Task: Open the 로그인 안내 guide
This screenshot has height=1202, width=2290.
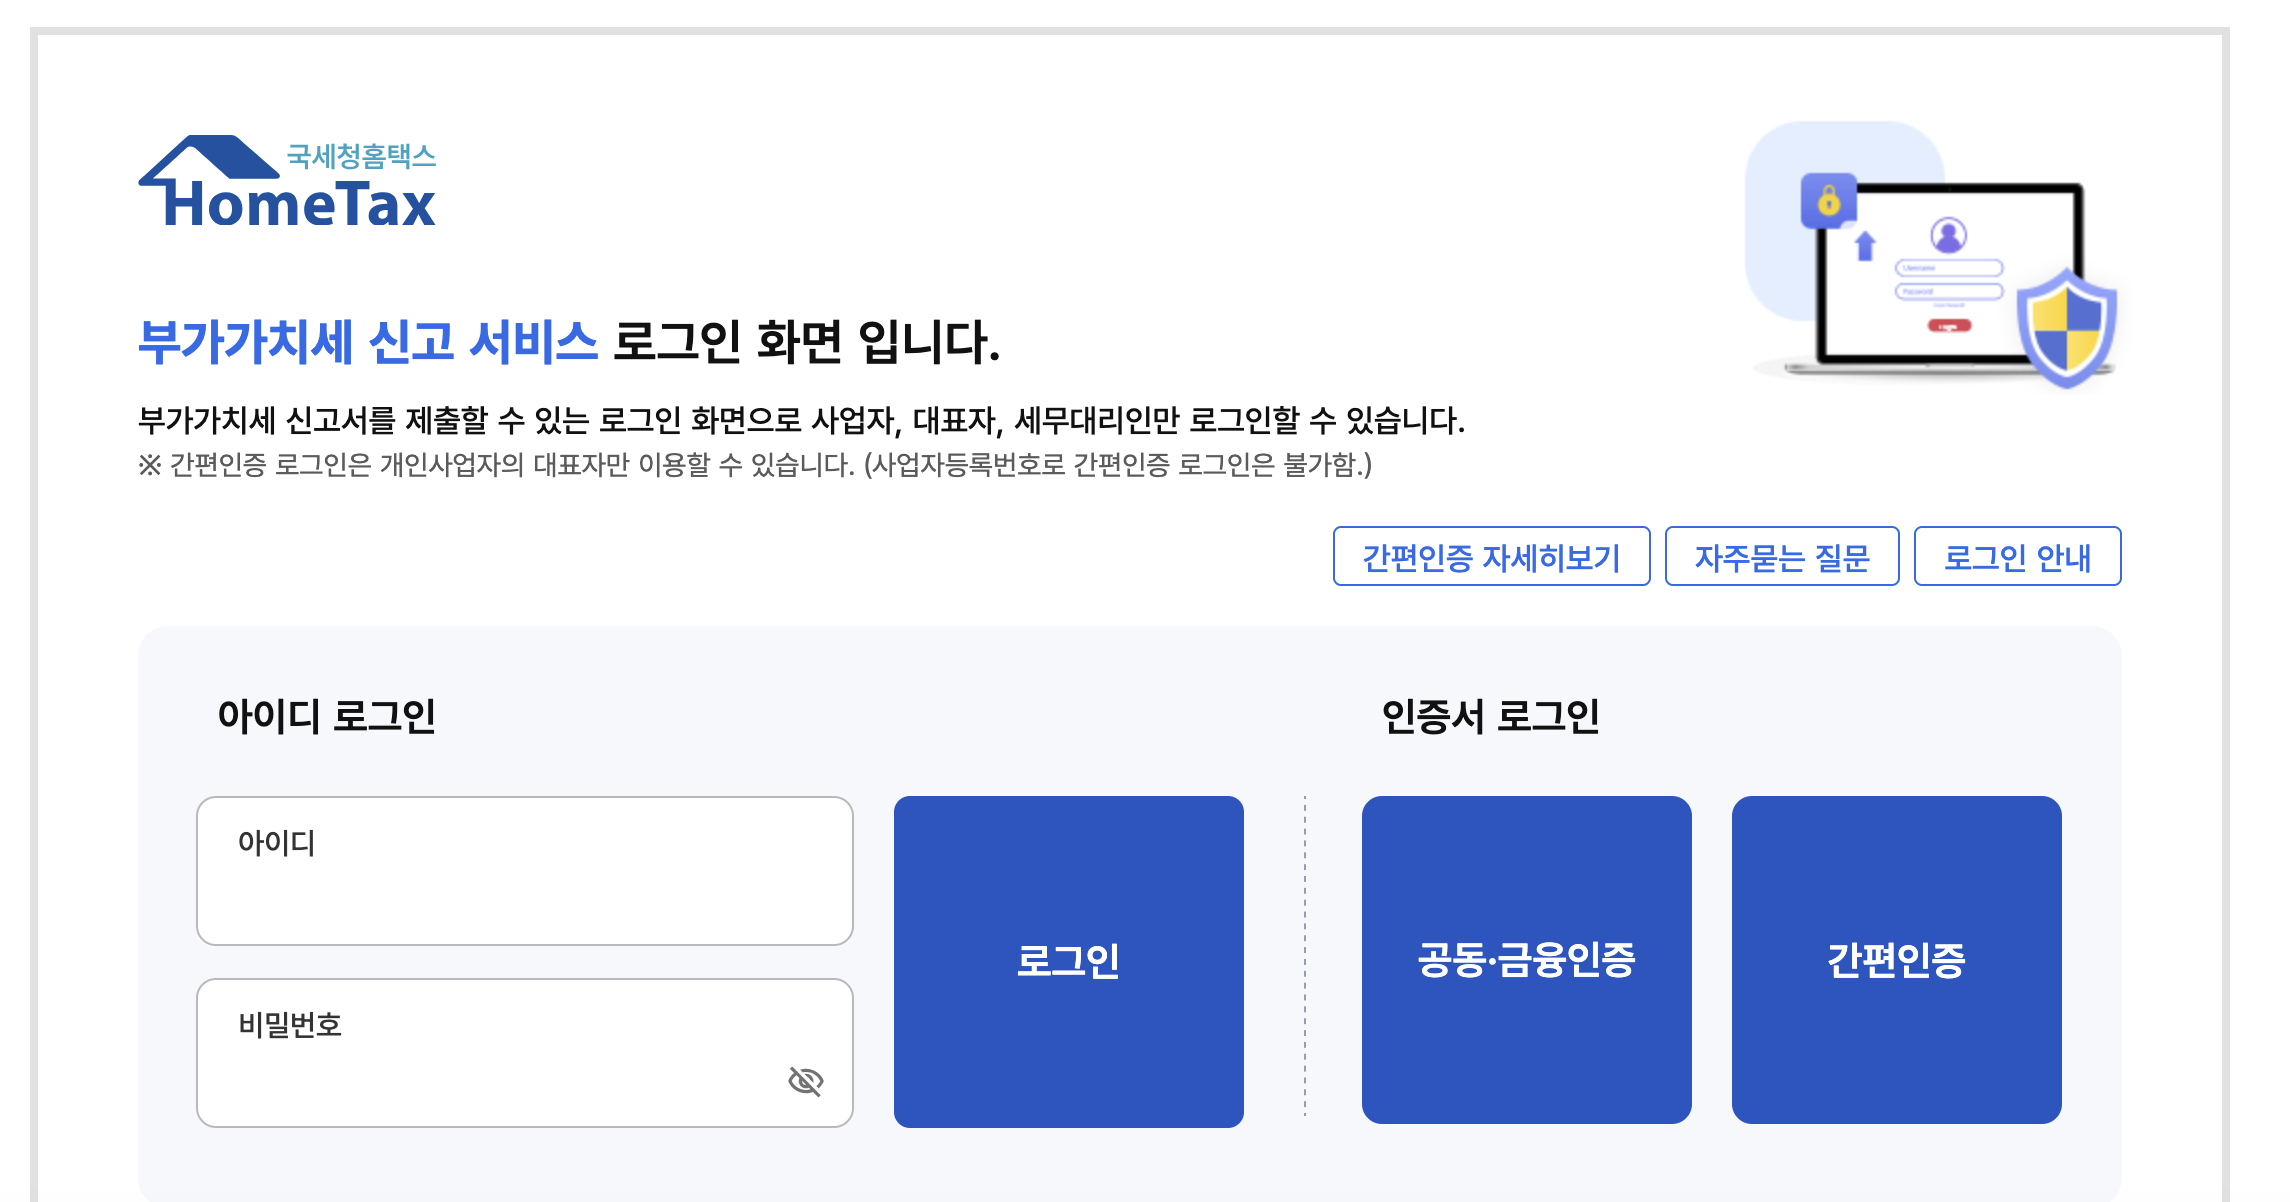Action: click(2016, 557)
